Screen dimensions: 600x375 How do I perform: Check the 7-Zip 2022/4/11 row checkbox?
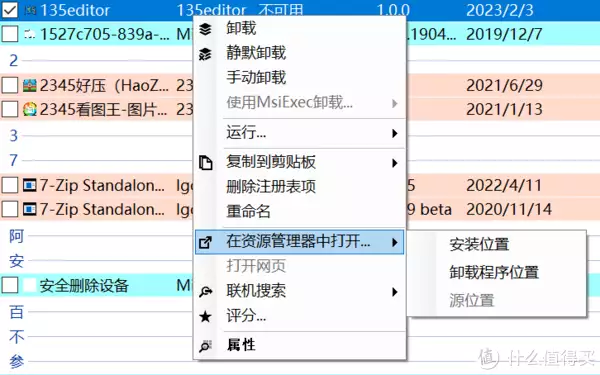click(10, 185)
